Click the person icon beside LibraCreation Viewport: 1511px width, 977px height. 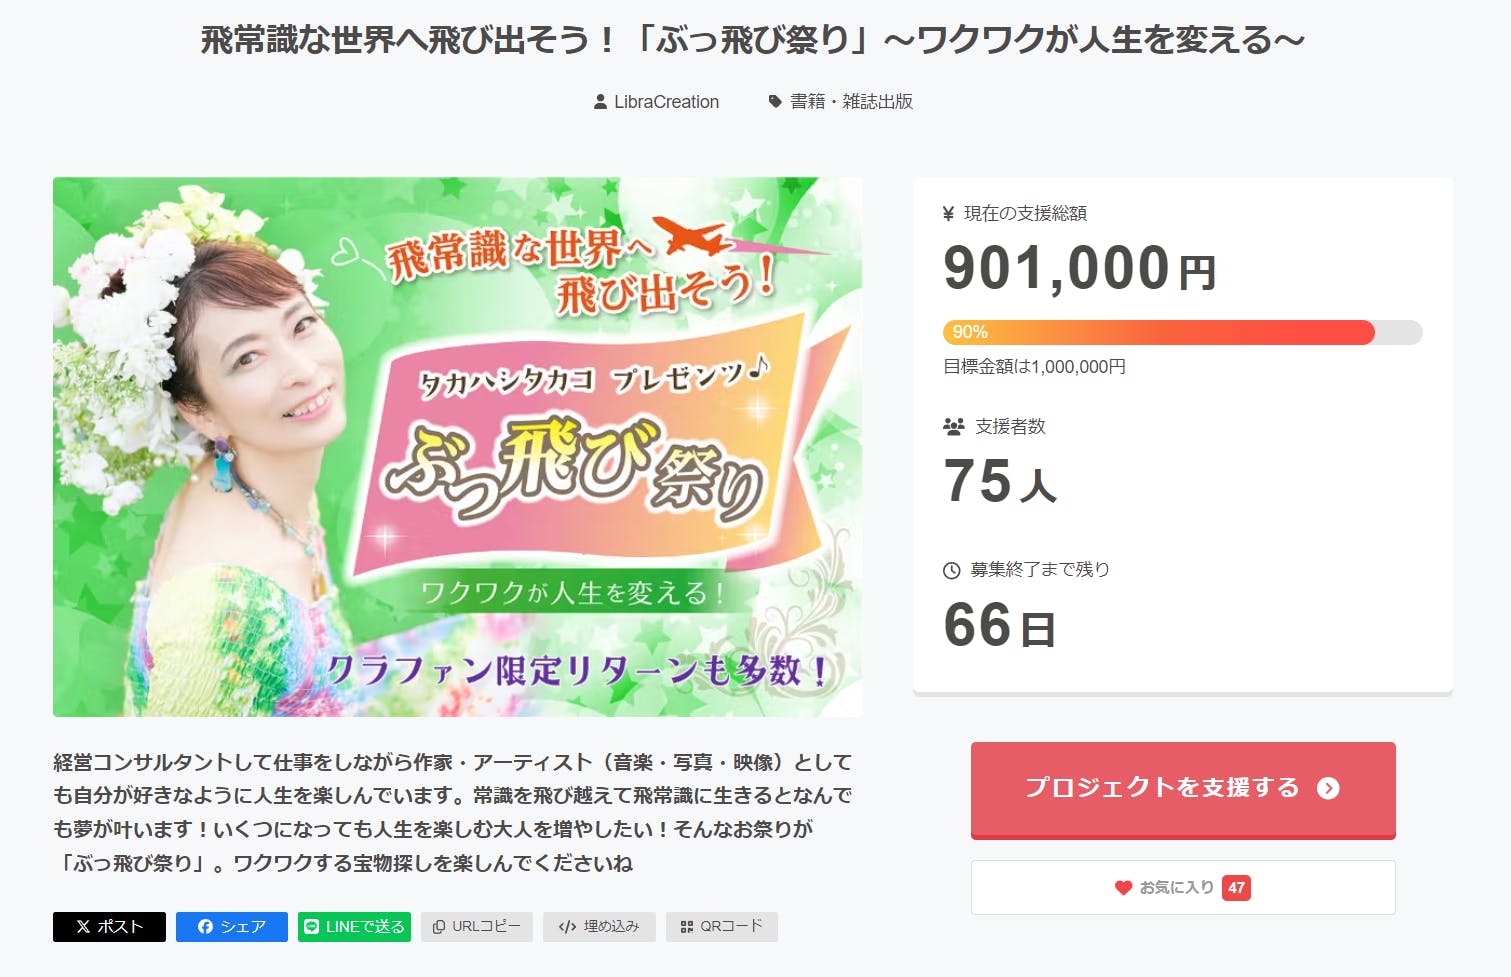tap(600, 102)
